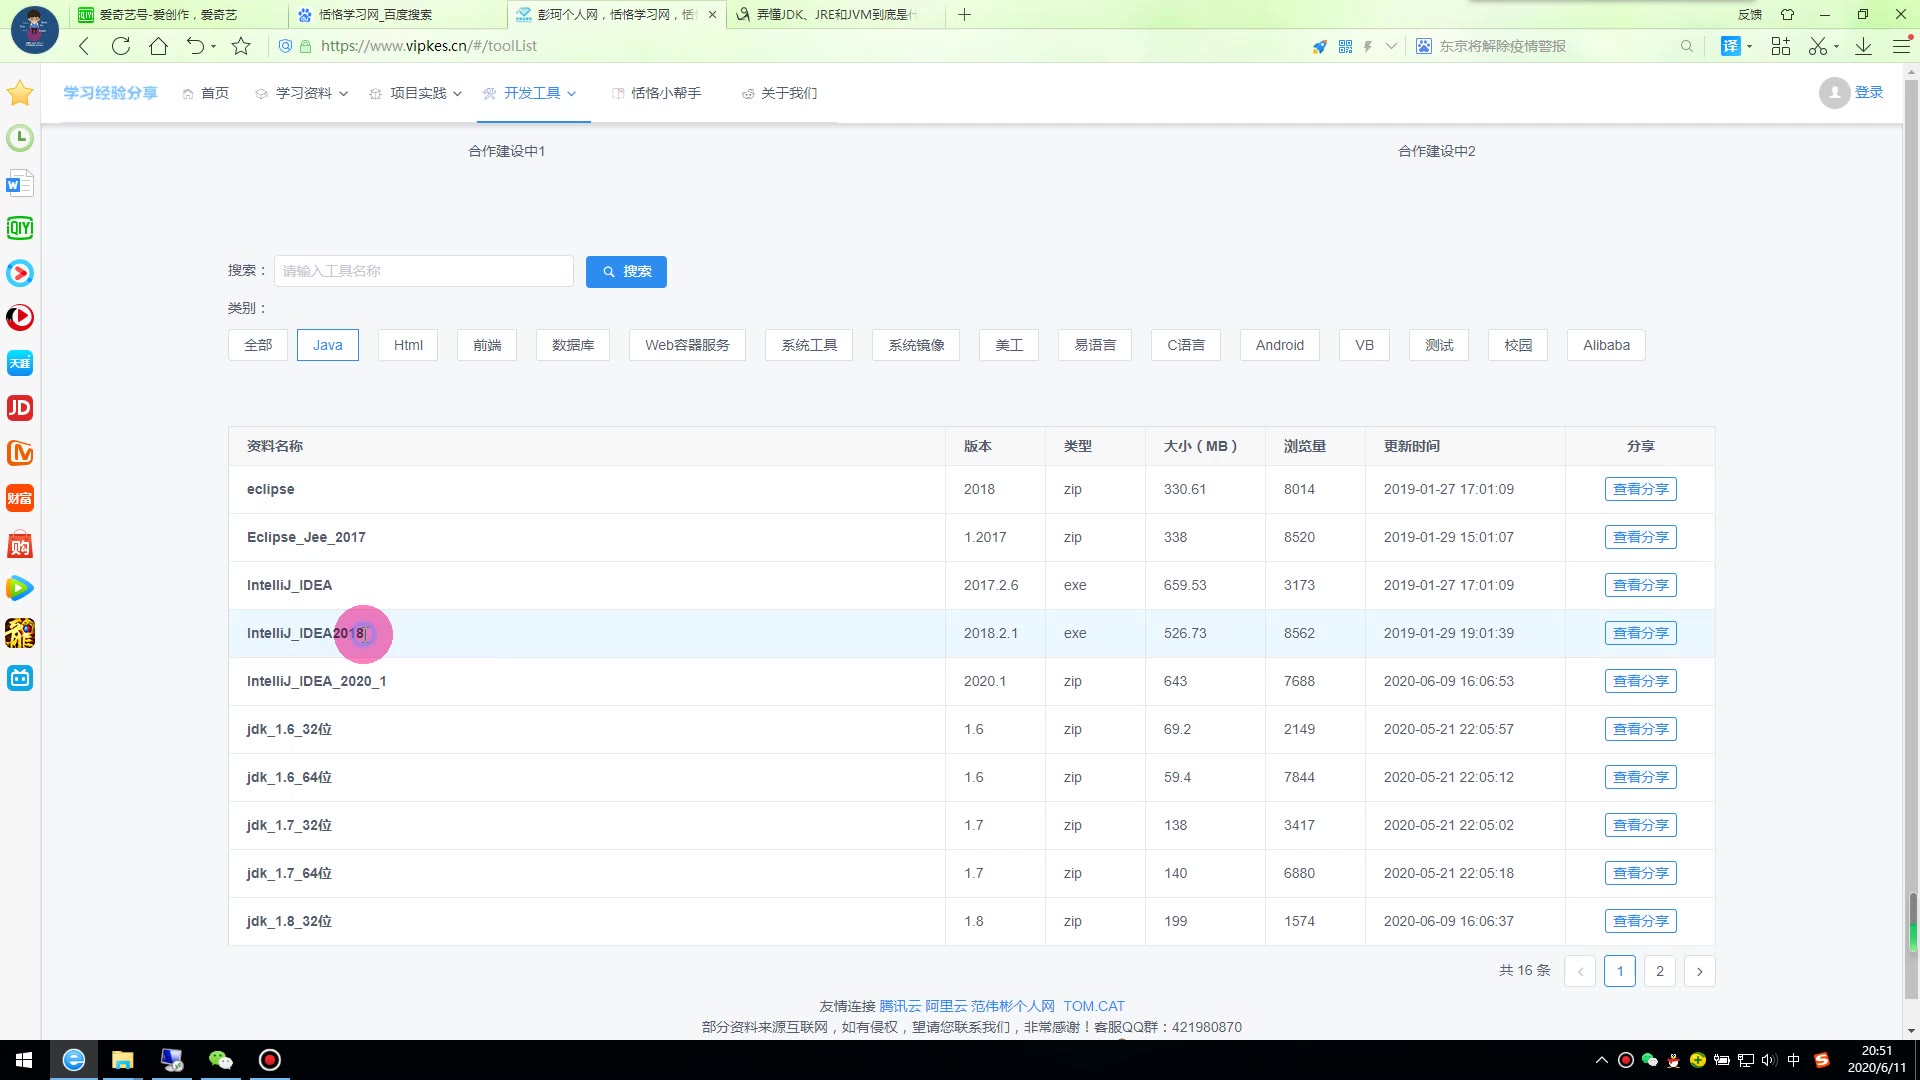Bookmark this page with star icon
Viewport: 1920px width, 1080px height.
(241, 46)
